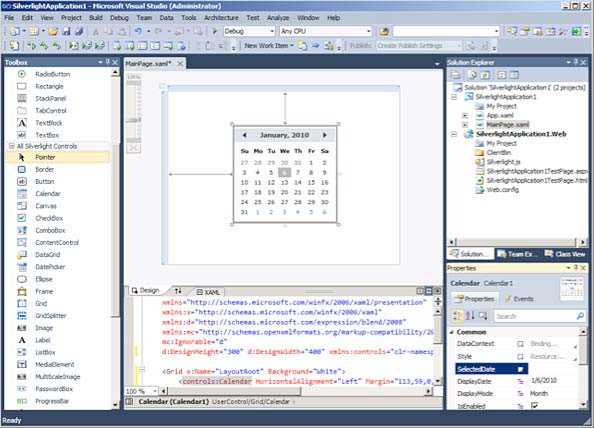Screen dimensions: 594x428
Task: Select the TextBox toolbox control
Action: (47, 135)
